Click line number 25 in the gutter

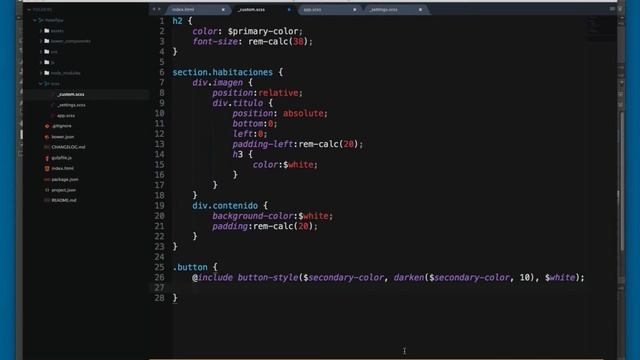tap(160, 267)
